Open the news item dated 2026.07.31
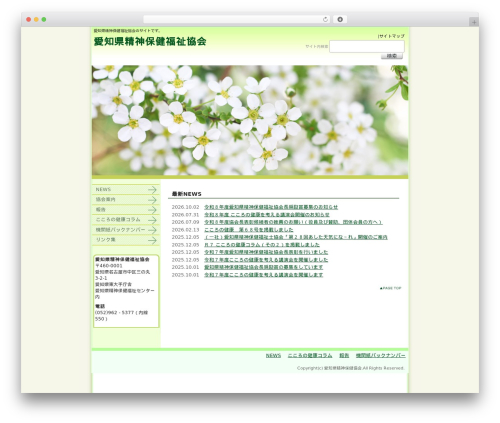 tap(267, 215)
